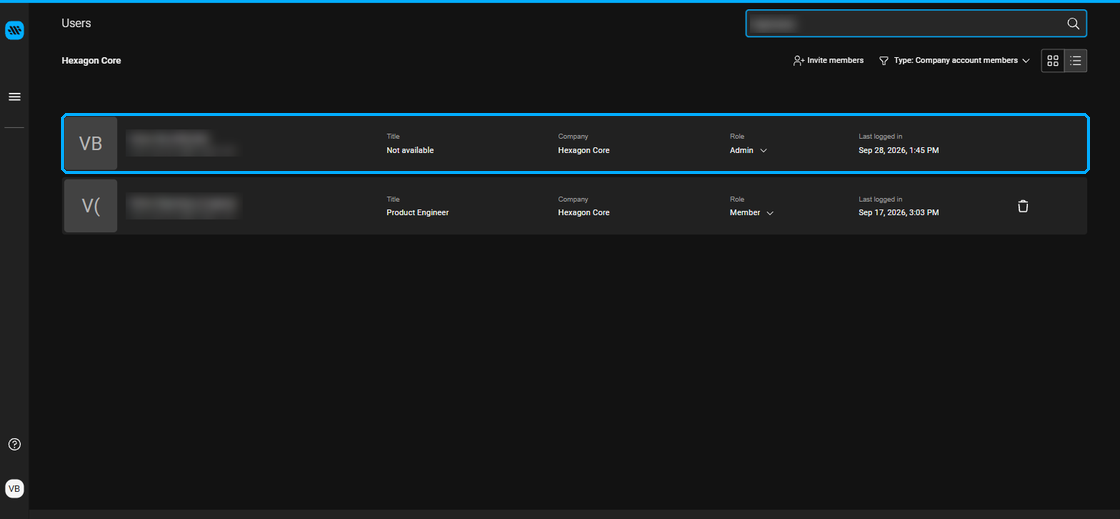Screen dimensions: 1120x519
Task: Click the Hexagon Core heading
Action: [91, 61]
